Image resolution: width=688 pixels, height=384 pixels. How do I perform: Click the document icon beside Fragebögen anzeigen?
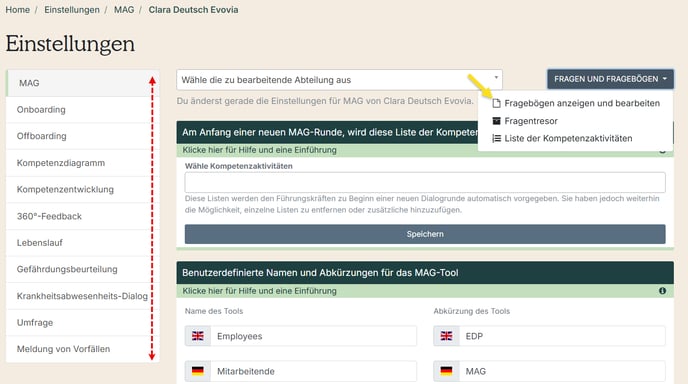pyautogui.click(x=496, y=103)
